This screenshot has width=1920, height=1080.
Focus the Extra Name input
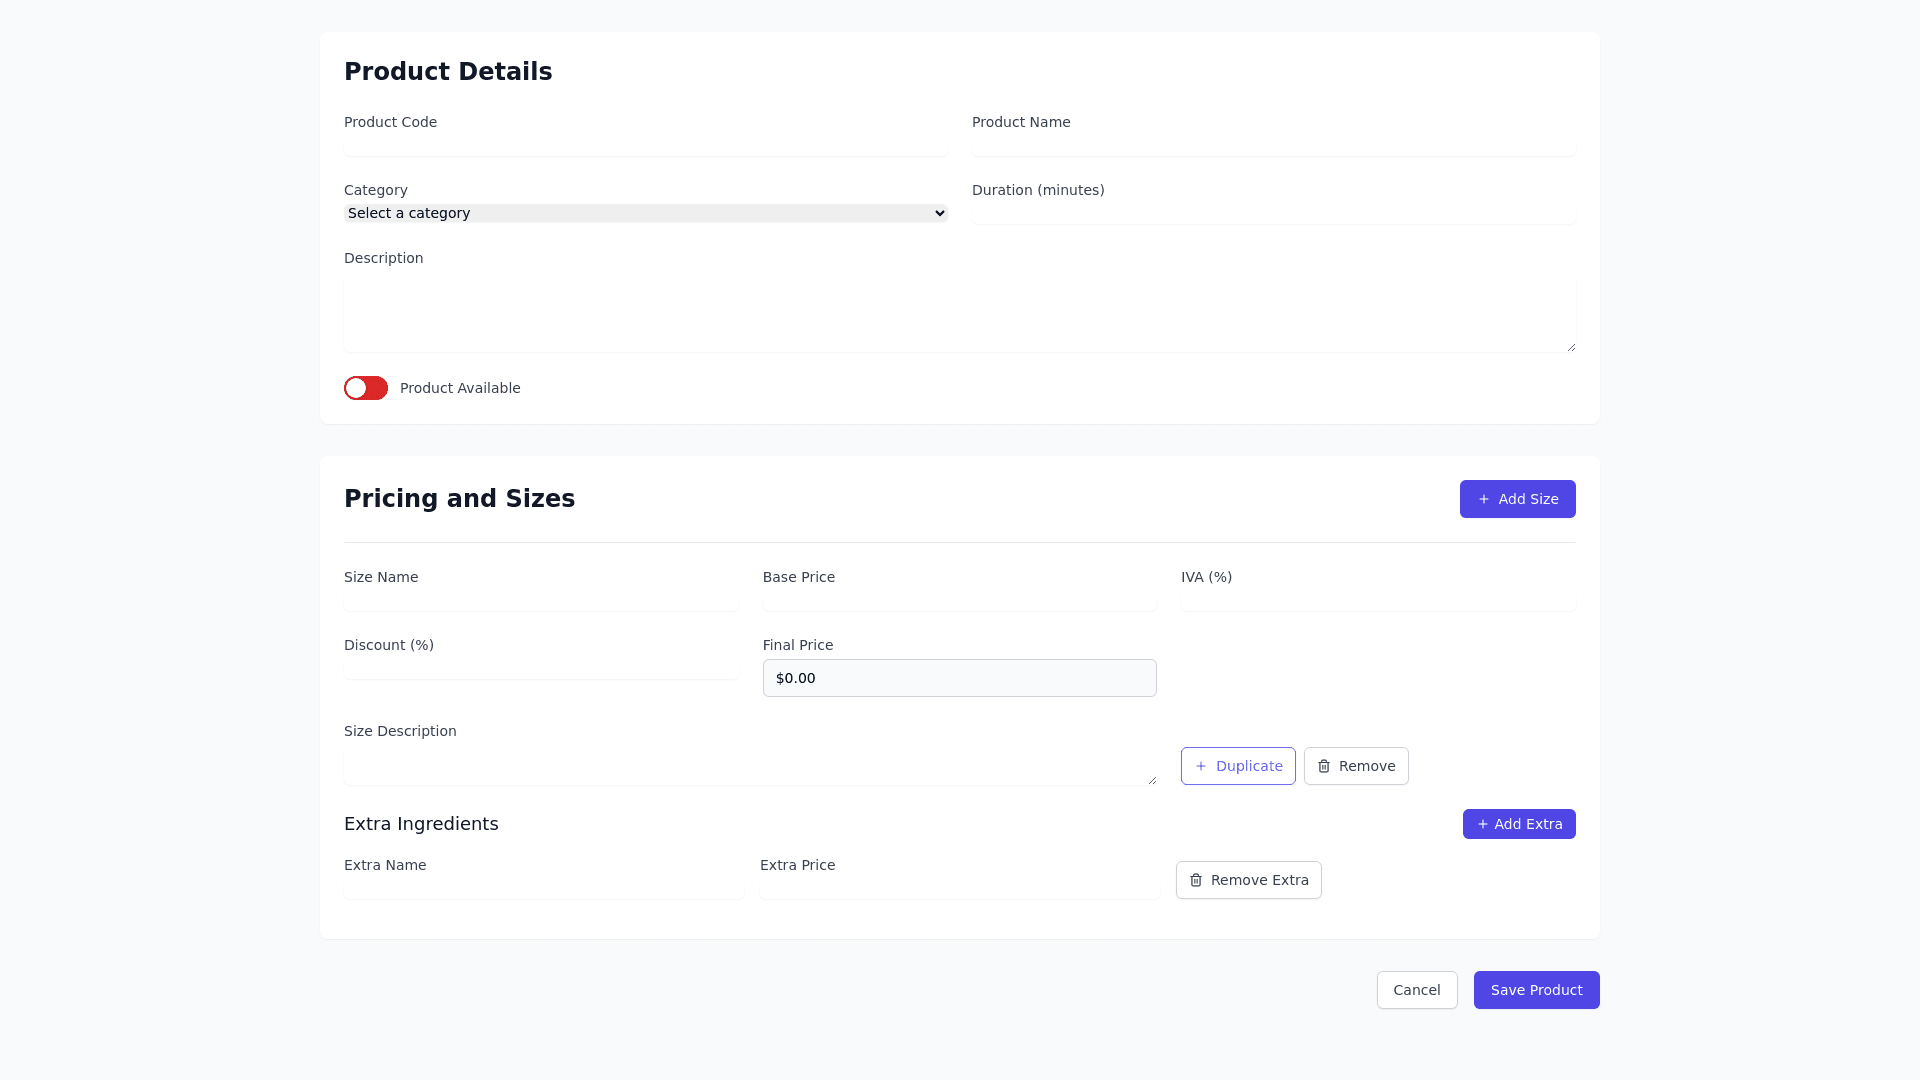click(543, 888)
